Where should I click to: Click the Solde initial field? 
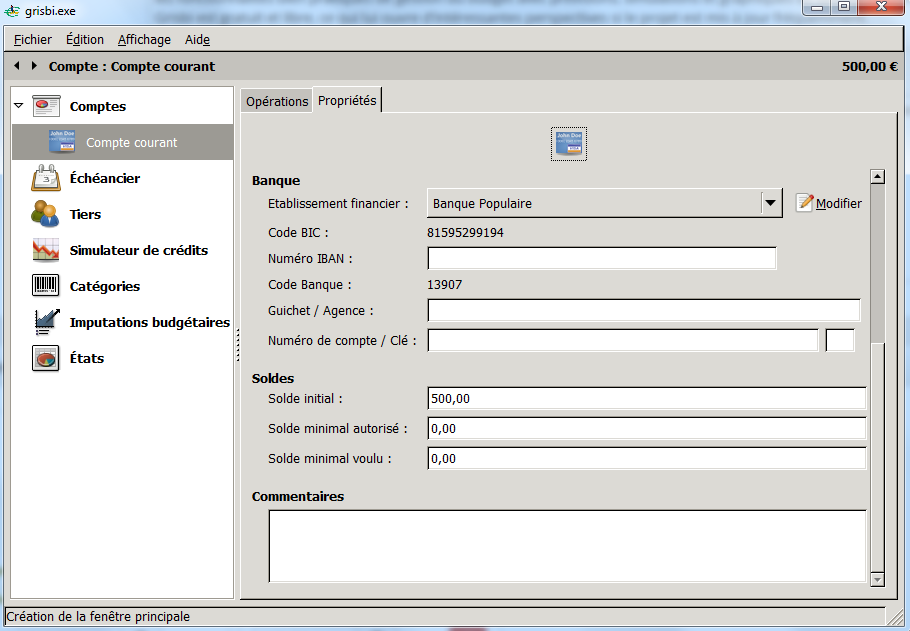click(647, 398)
